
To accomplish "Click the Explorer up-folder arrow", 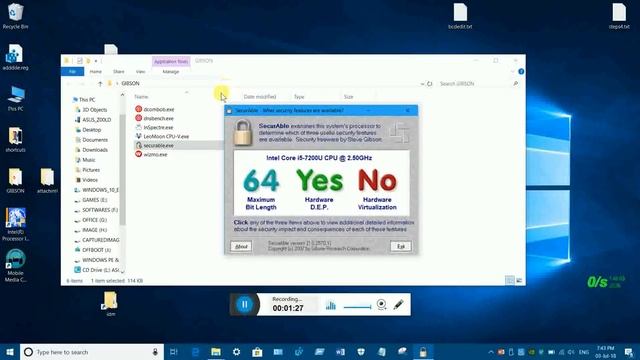I will (x=100, y=84).
